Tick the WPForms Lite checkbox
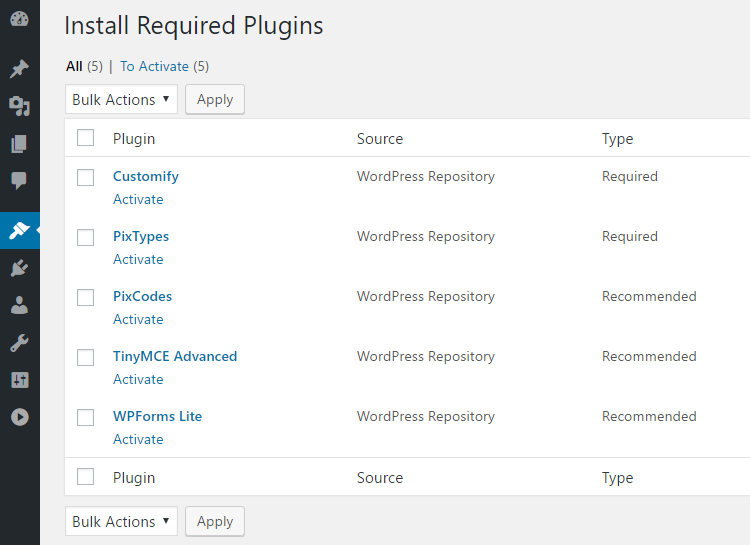 [x=86, y=417]
